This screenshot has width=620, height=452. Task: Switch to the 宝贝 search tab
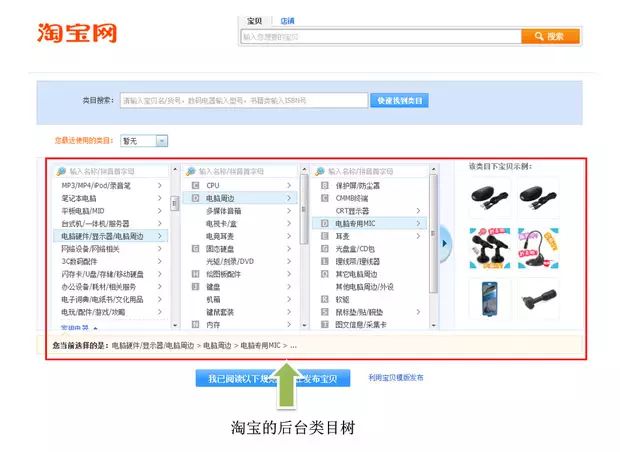coord(254,21)
